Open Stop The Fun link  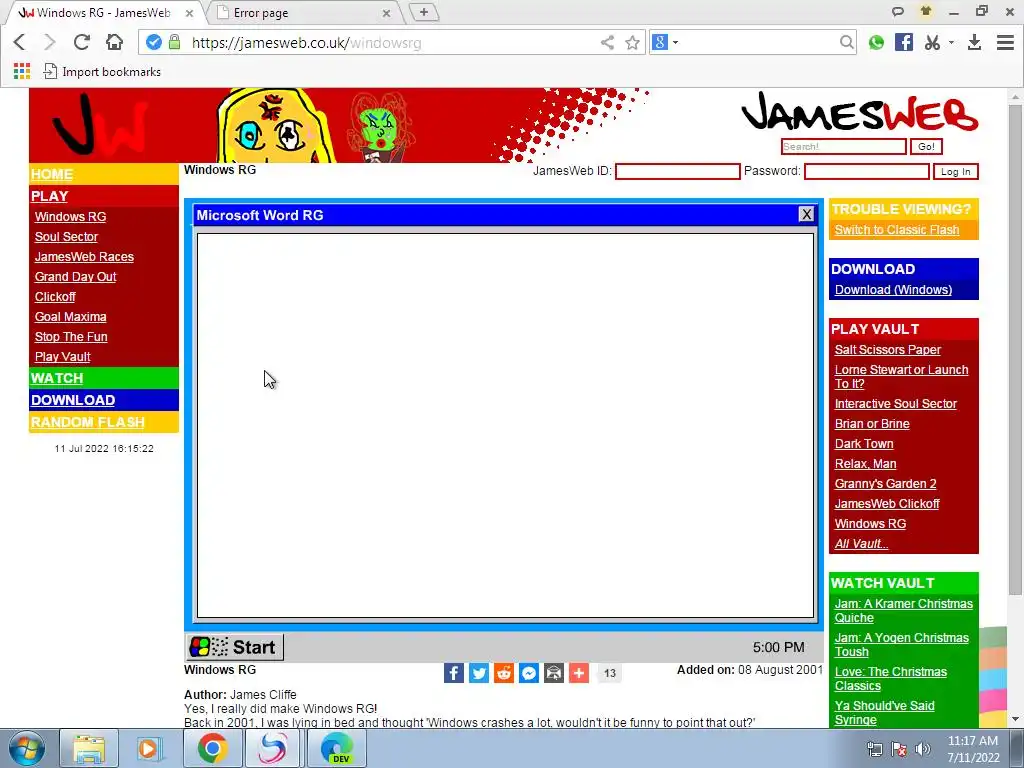[x=71, y=337]
